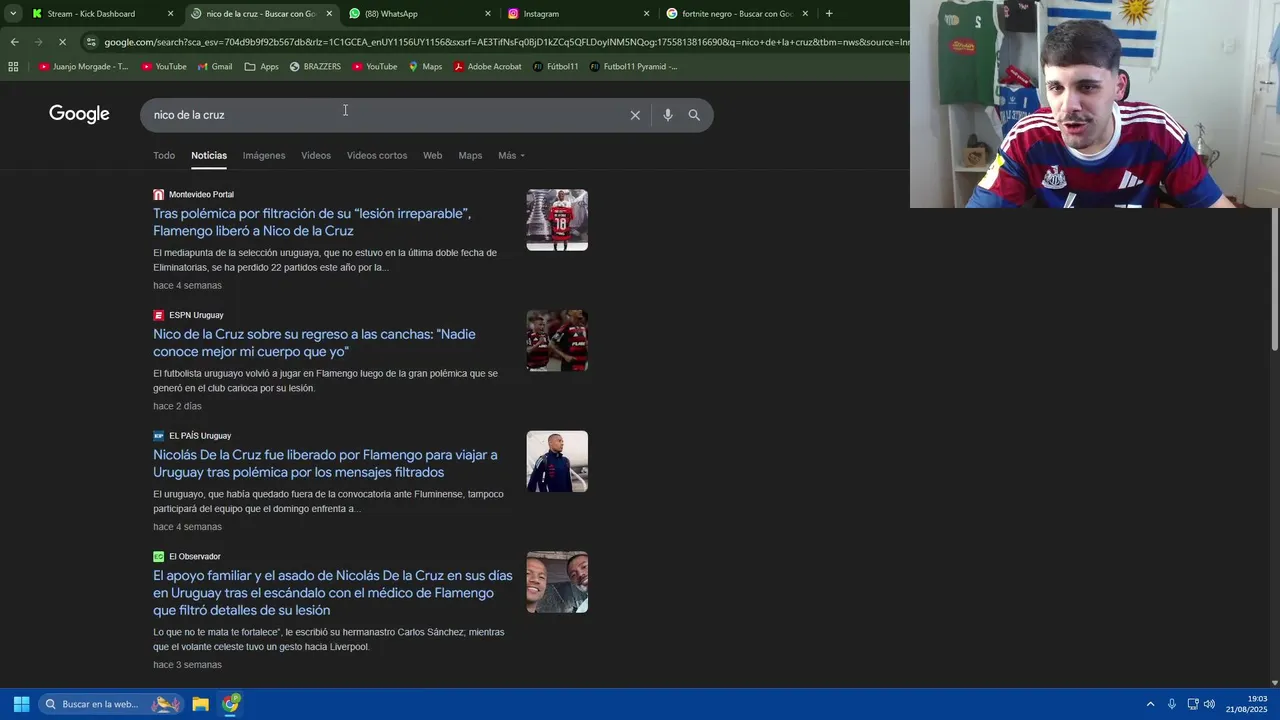Open the Chrome apps grid icon
The image size is (1280, 720).
click(x=13, y=67)
